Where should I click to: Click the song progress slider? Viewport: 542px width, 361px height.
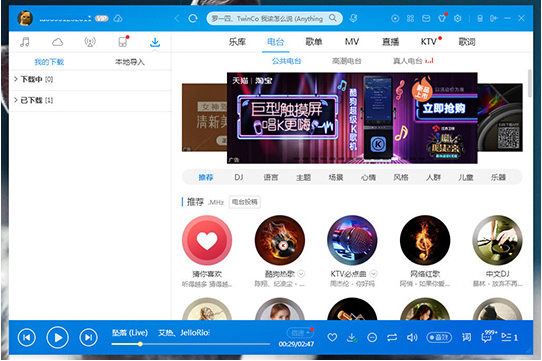190,344
